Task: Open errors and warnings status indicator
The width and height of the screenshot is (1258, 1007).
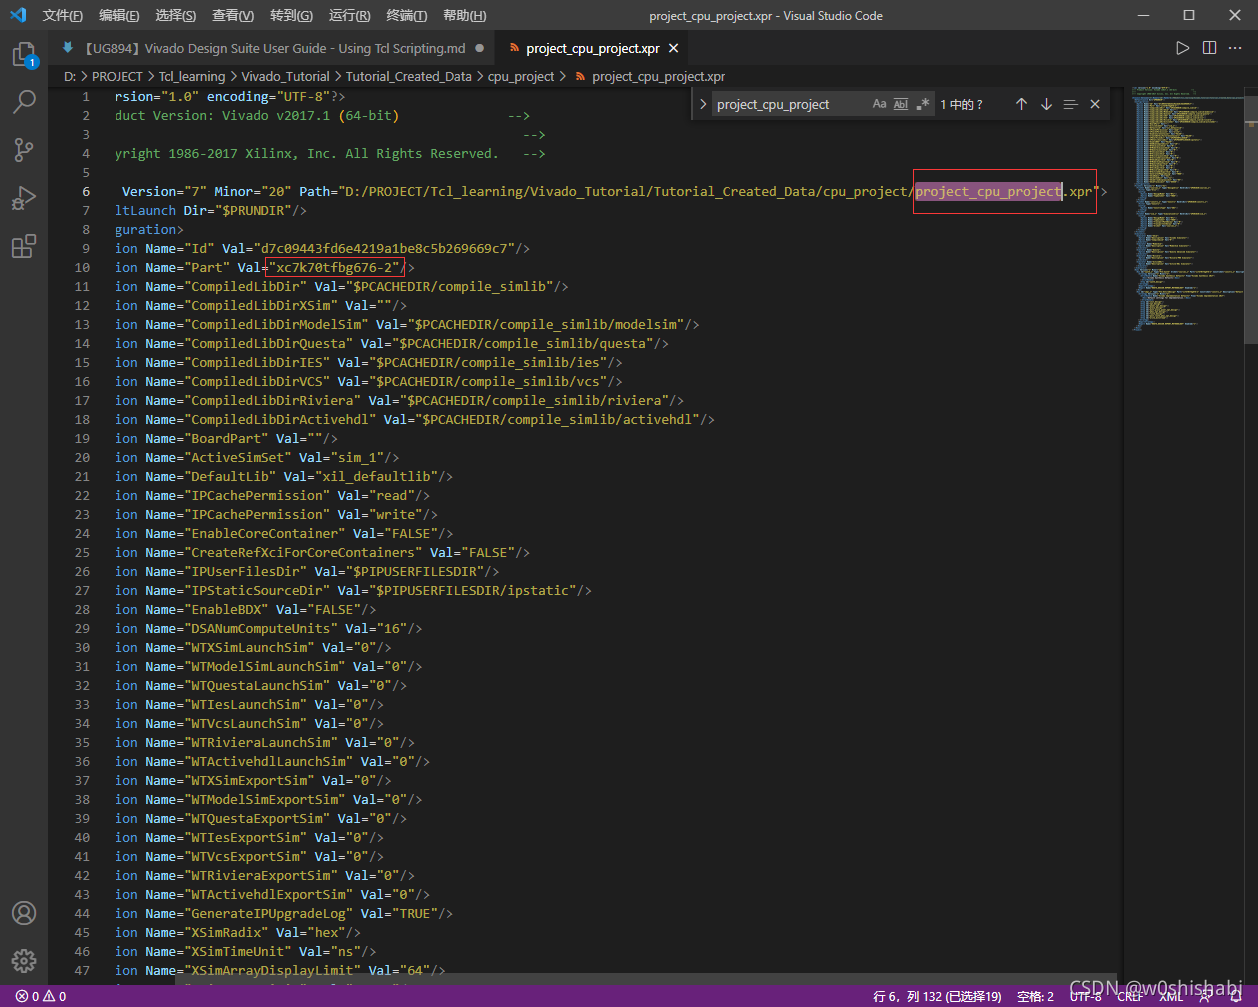Action: [40, 996]
